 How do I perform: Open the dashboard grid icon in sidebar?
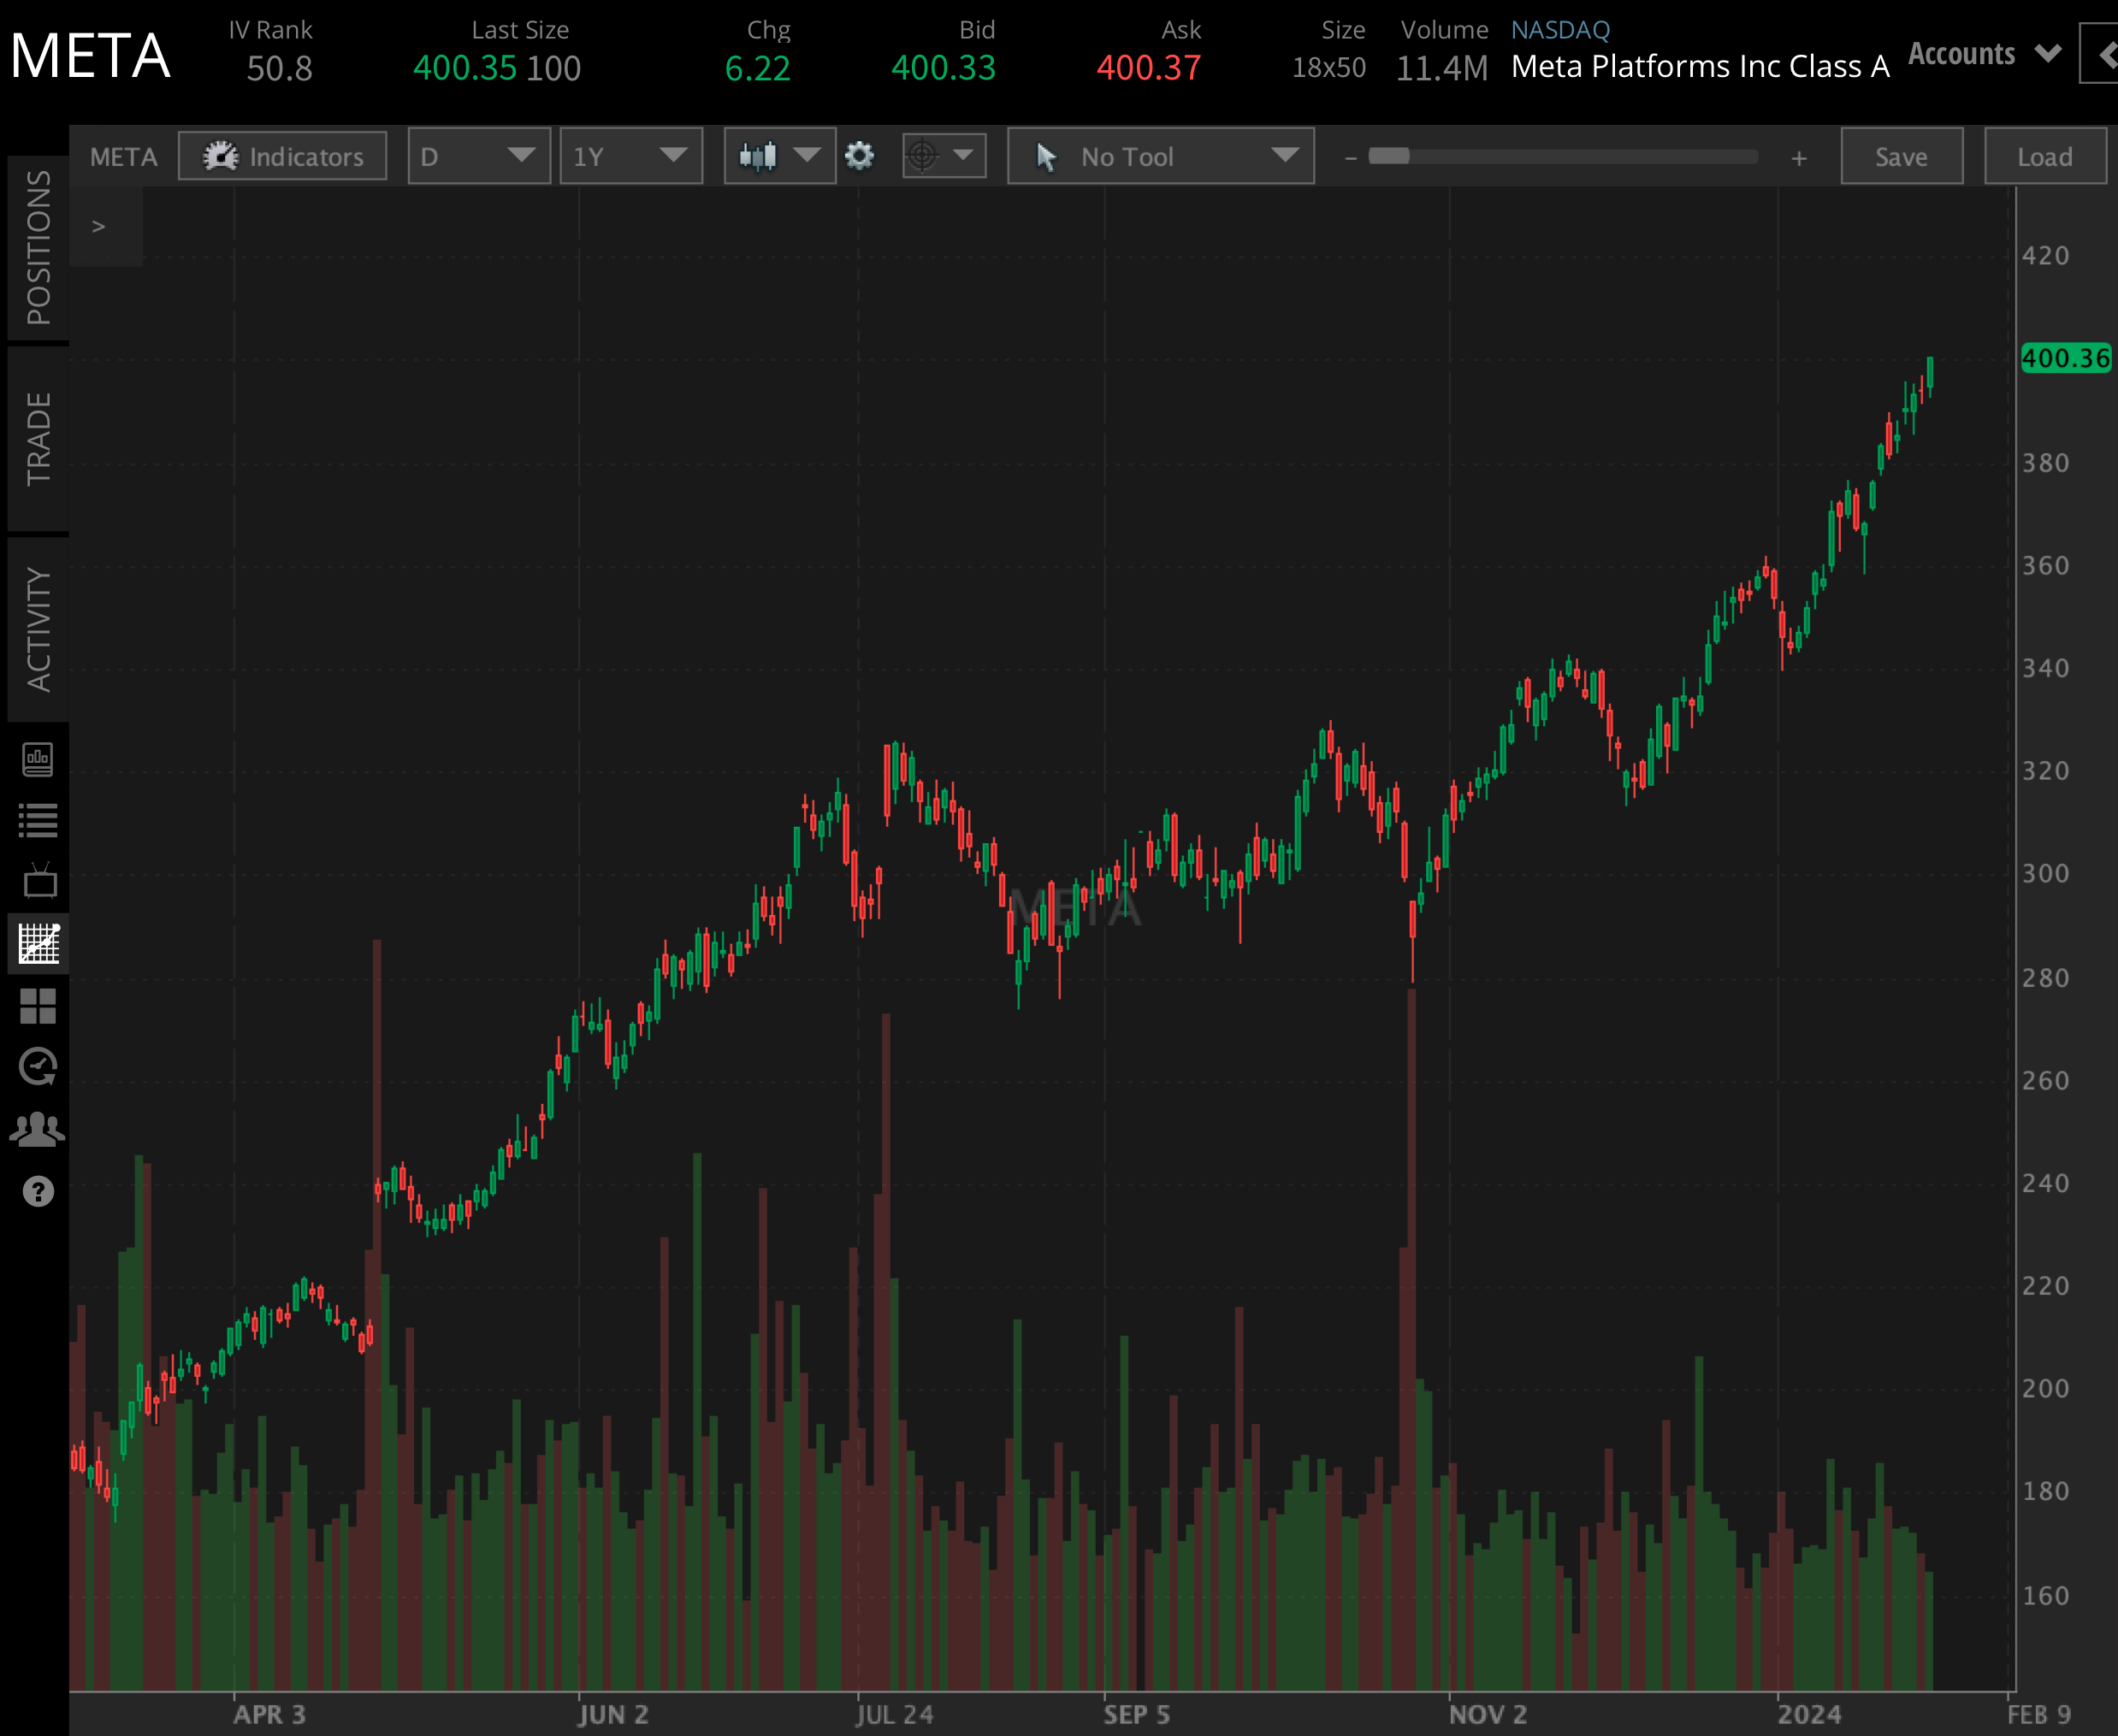(38, 1005)
